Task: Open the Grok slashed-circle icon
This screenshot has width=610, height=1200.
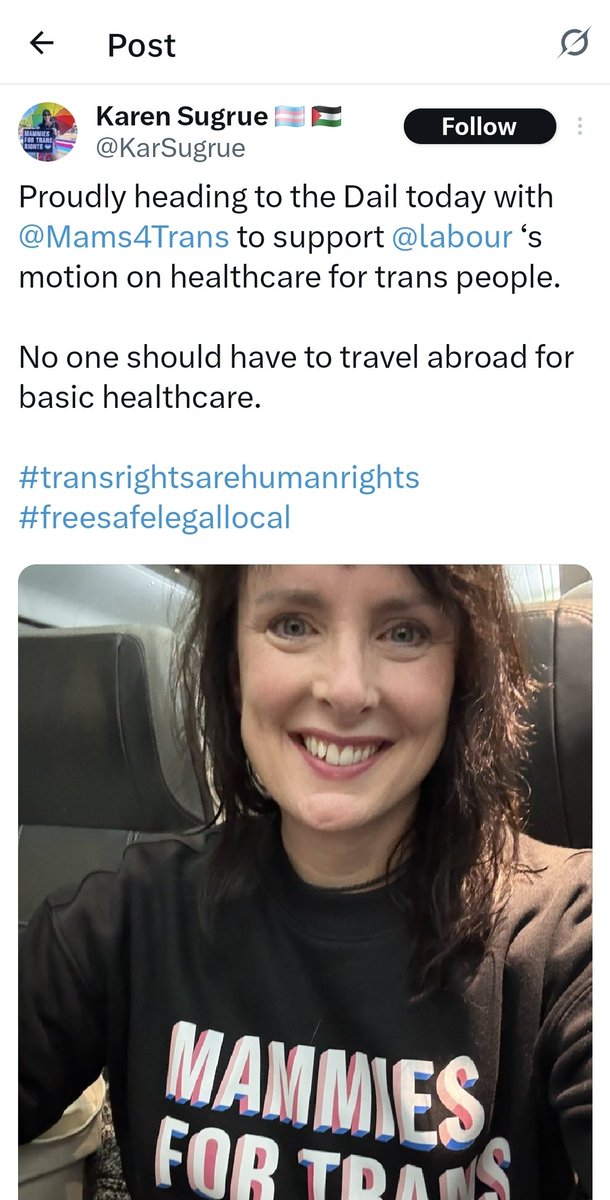Action: coord(573,44)
